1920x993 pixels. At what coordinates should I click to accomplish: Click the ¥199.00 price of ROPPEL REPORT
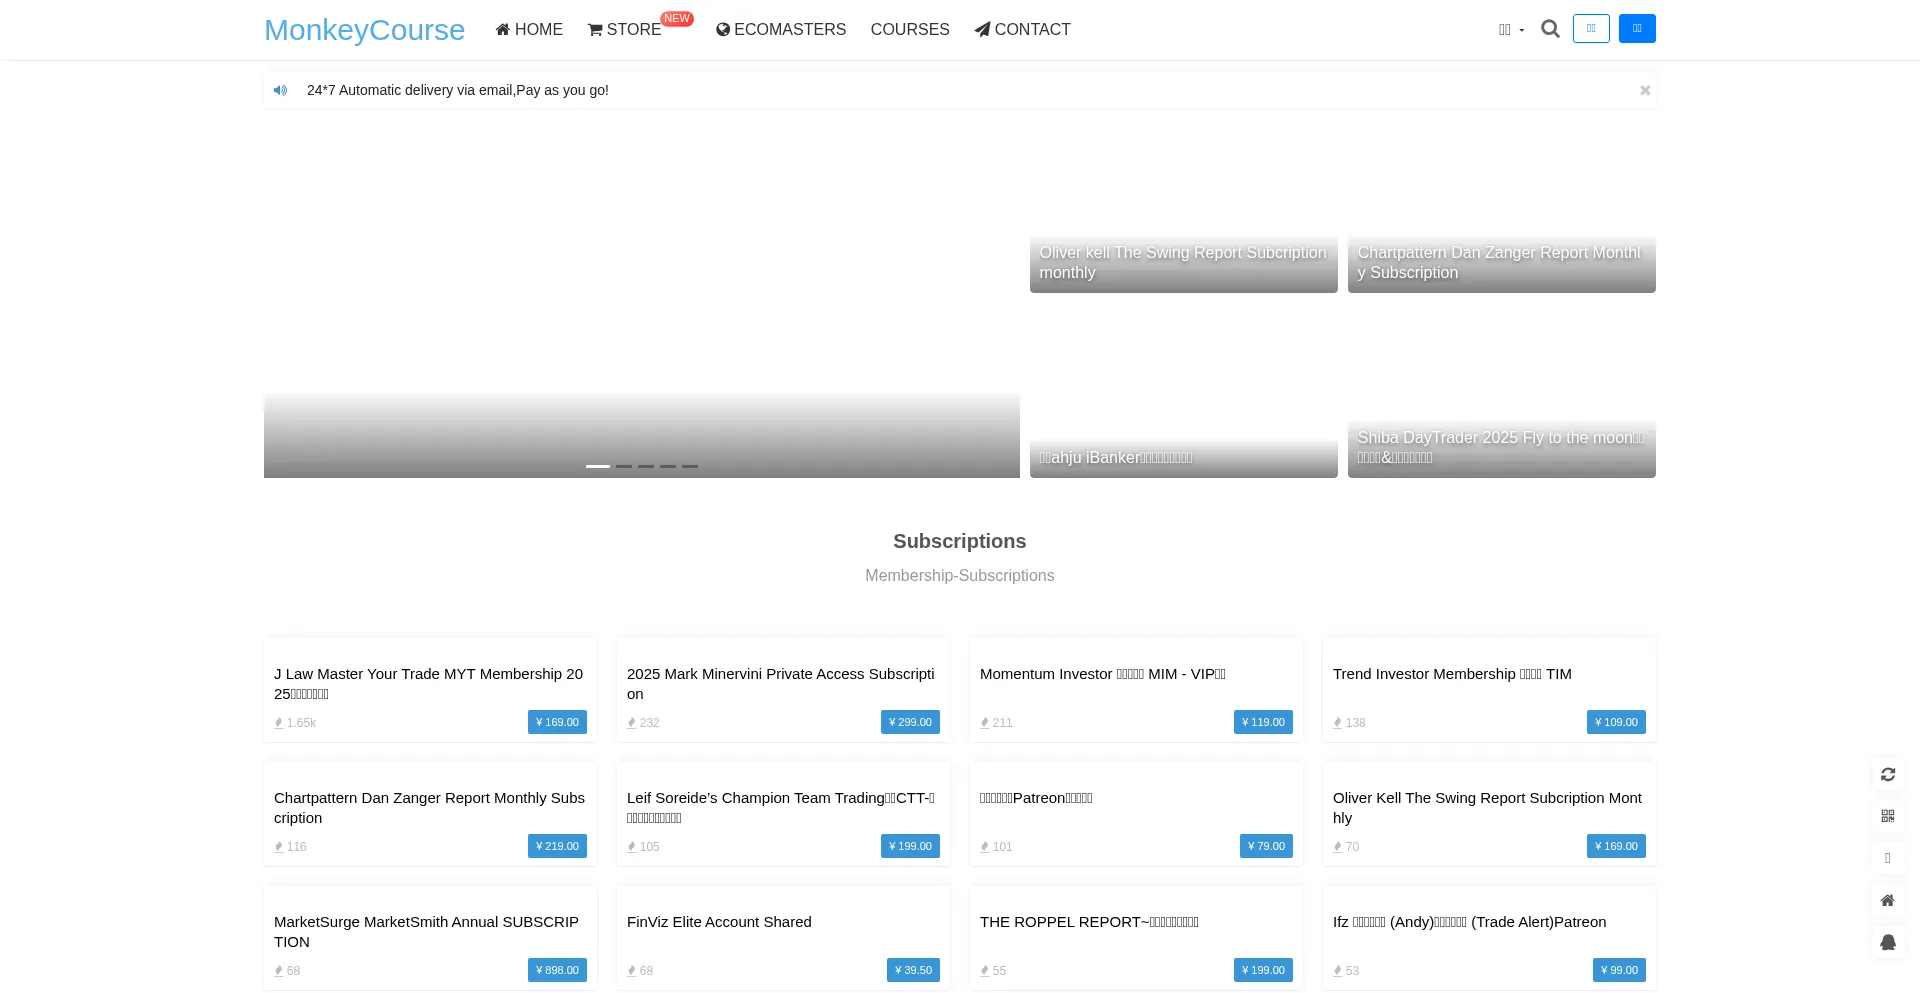coord(1263,970)
